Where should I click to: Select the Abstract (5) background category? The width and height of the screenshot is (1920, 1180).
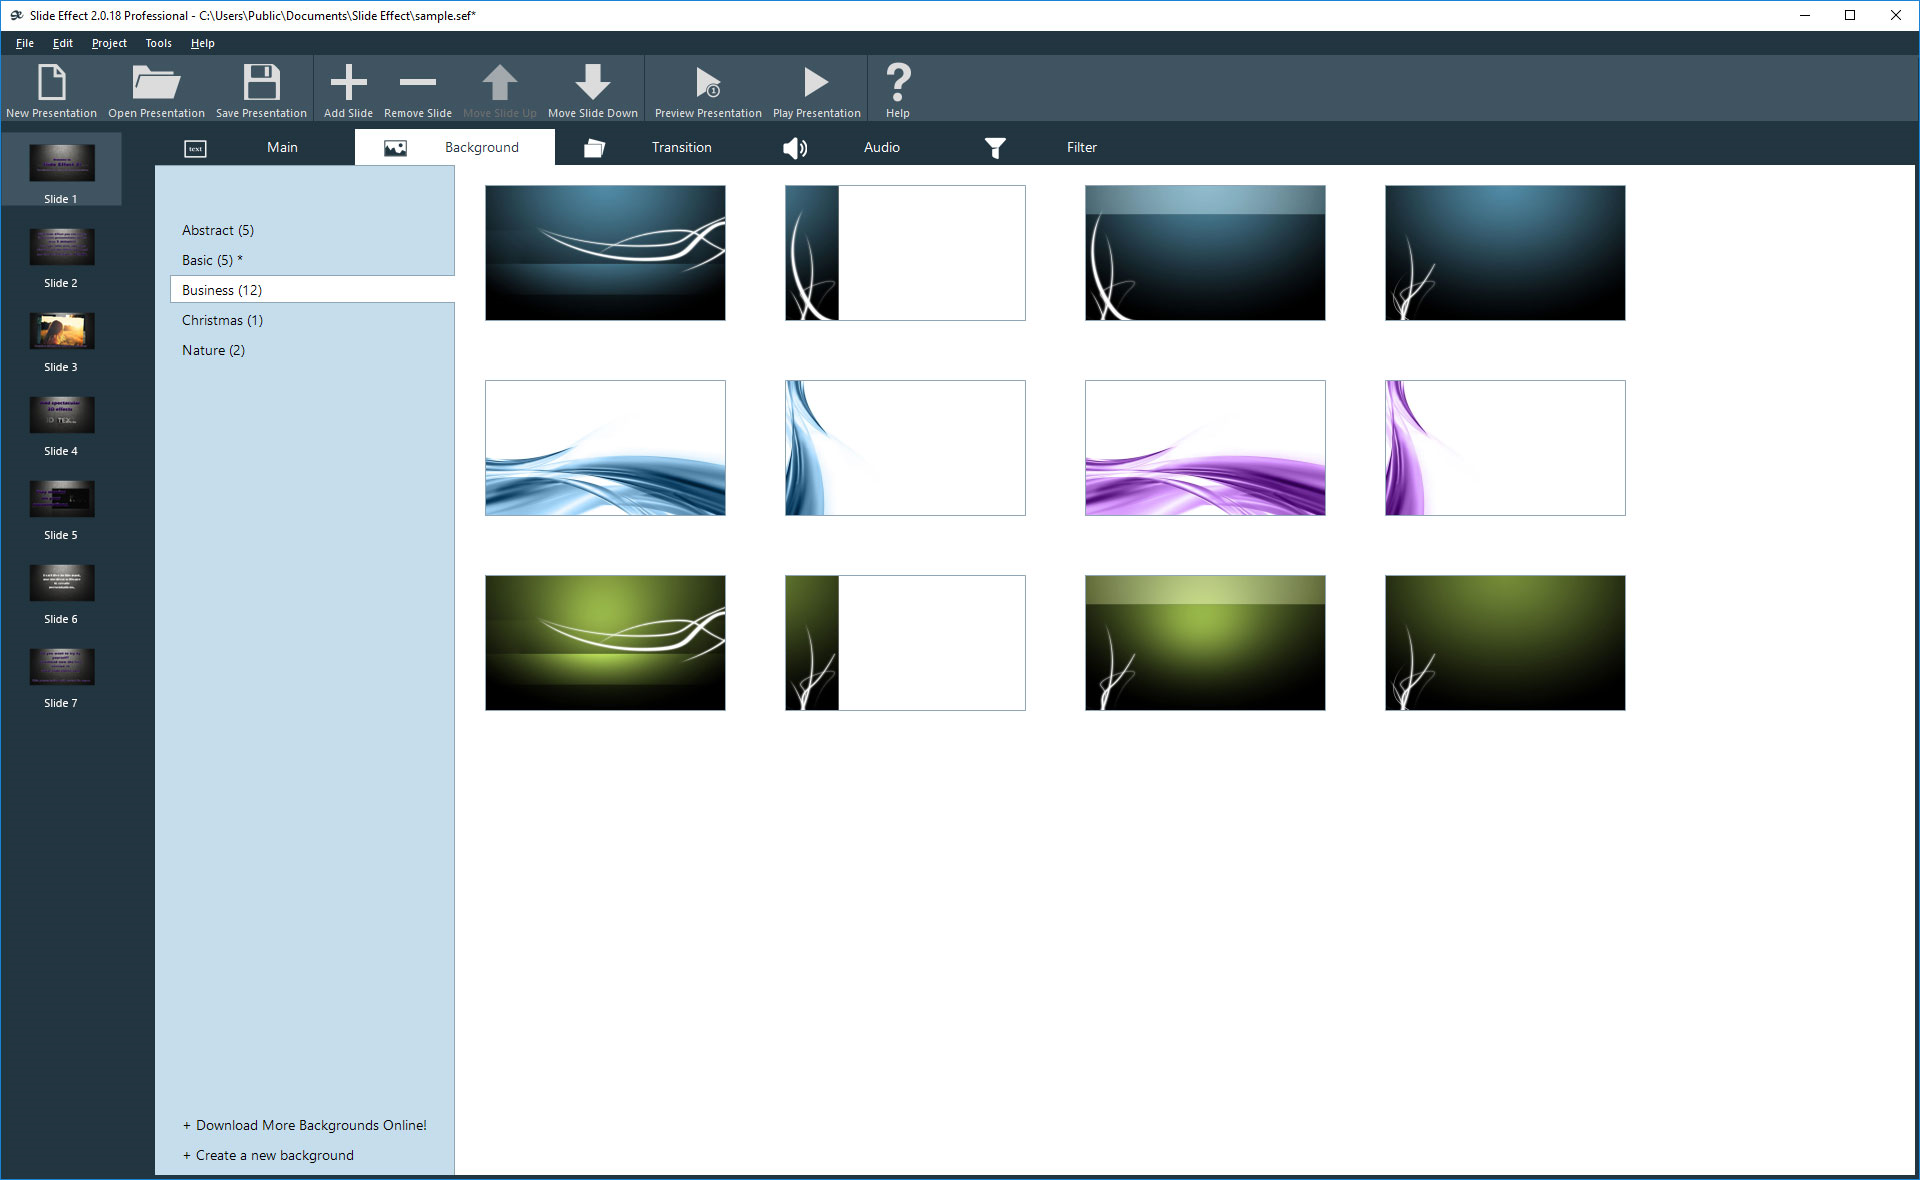pos(218,230)
